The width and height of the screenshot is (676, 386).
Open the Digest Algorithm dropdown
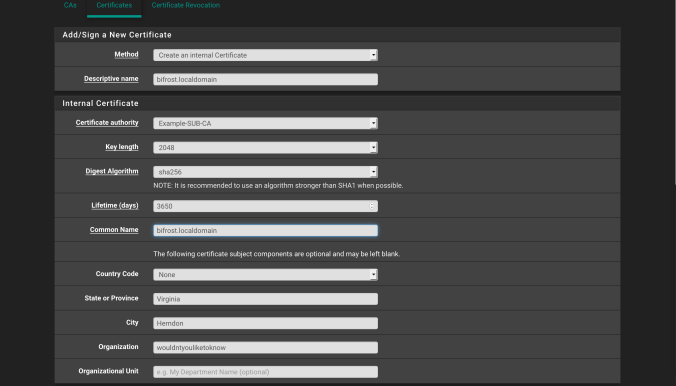(x=266, y=172)
